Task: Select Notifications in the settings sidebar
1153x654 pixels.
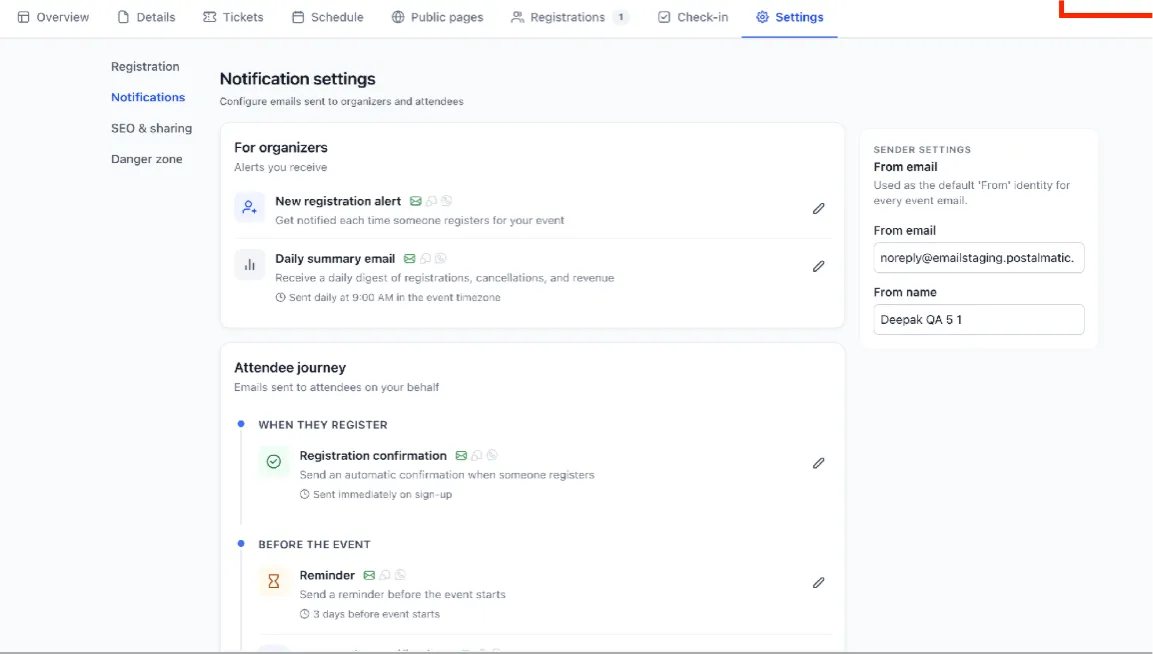Action: coord(148,97)
